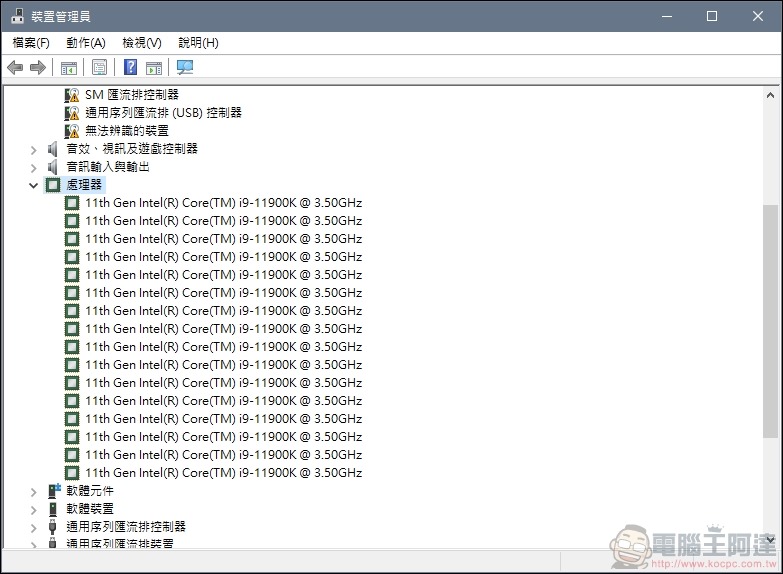The image size is (783, 574).
Task: Expand the 通用序列匯流排控制器 category
Action: coord(33,528)
